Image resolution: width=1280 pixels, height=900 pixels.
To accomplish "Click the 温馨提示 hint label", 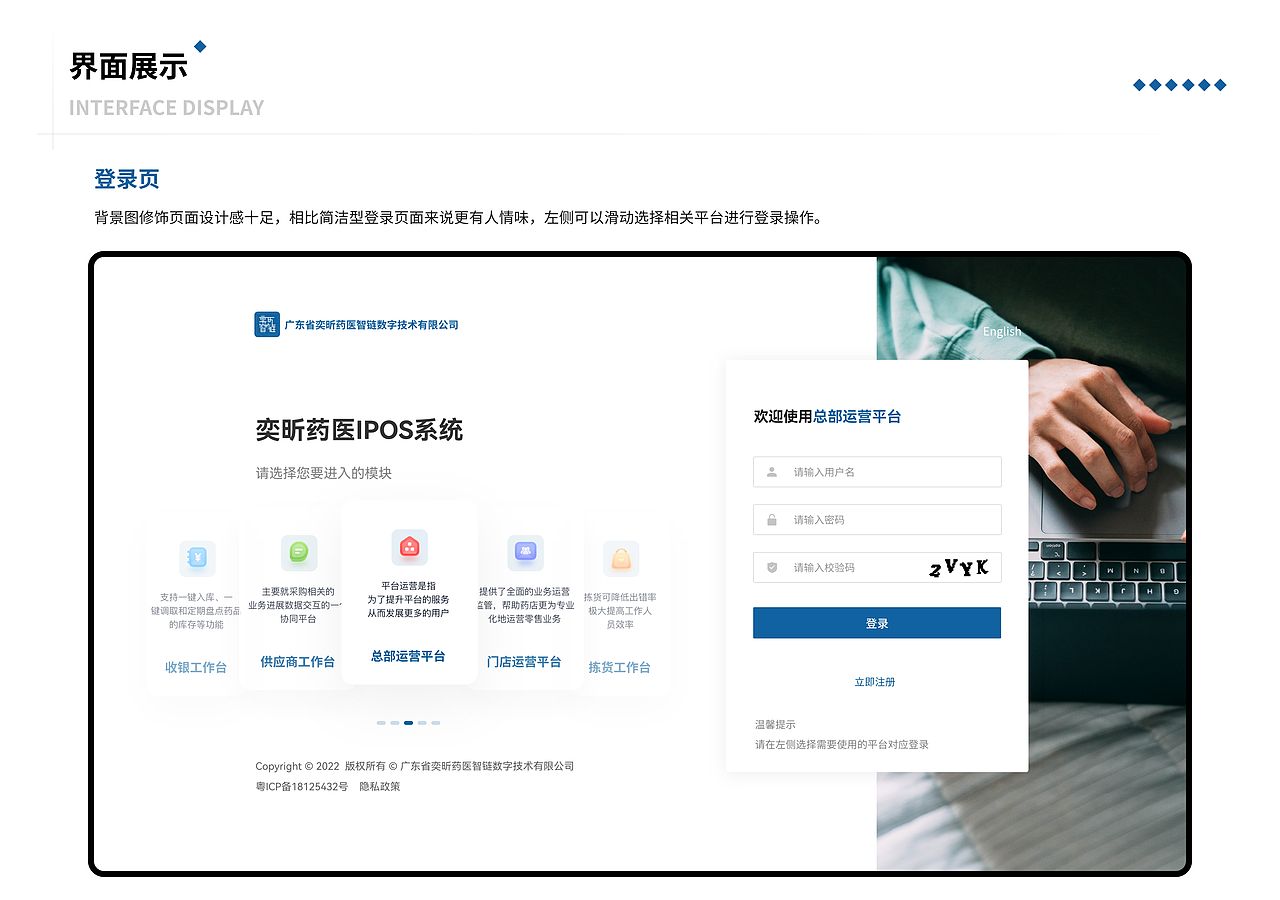I will point(775,724).
